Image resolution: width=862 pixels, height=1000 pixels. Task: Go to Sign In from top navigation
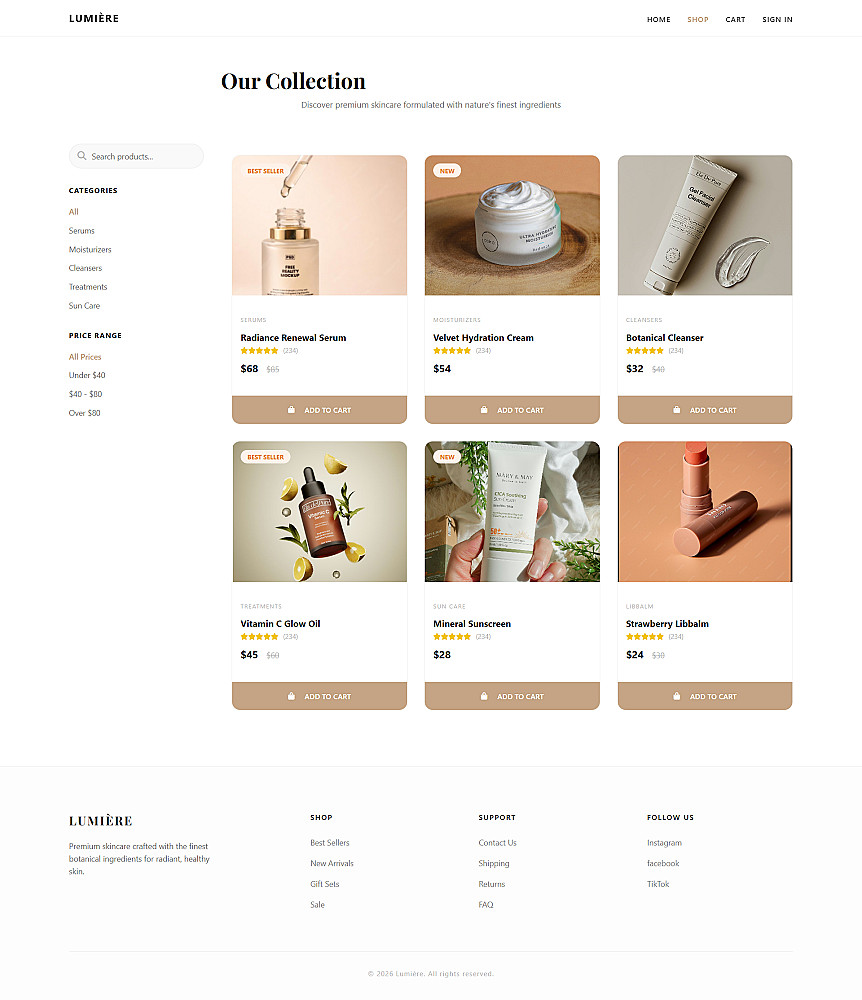(777, 20)
